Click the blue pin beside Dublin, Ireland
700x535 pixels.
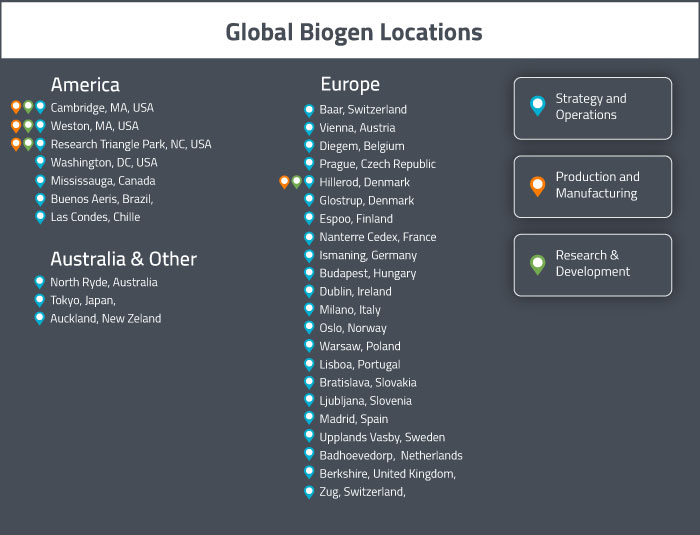pyautogui.click(x=309, y=292)
